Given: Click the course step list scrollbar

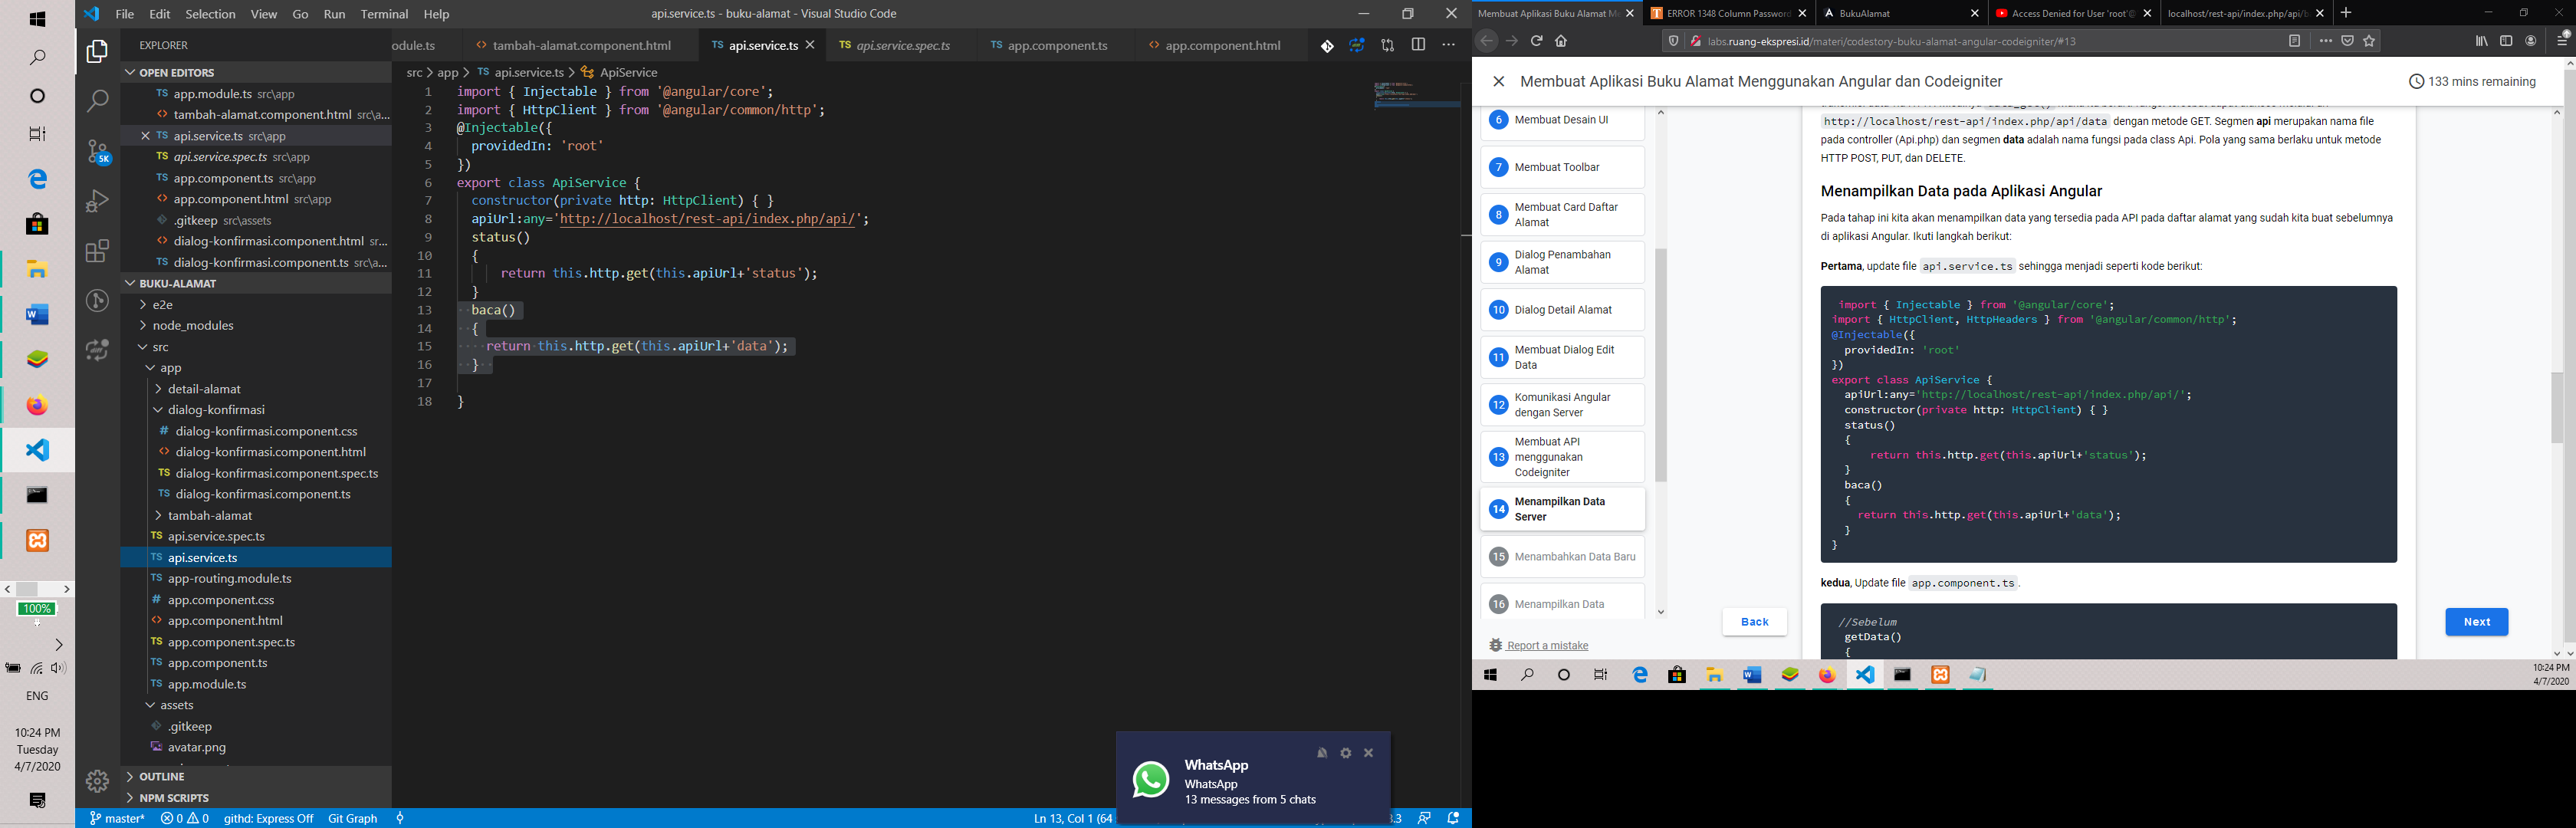Looking at the screenshot, I should pyautogui.click(x=1661, y=365).
